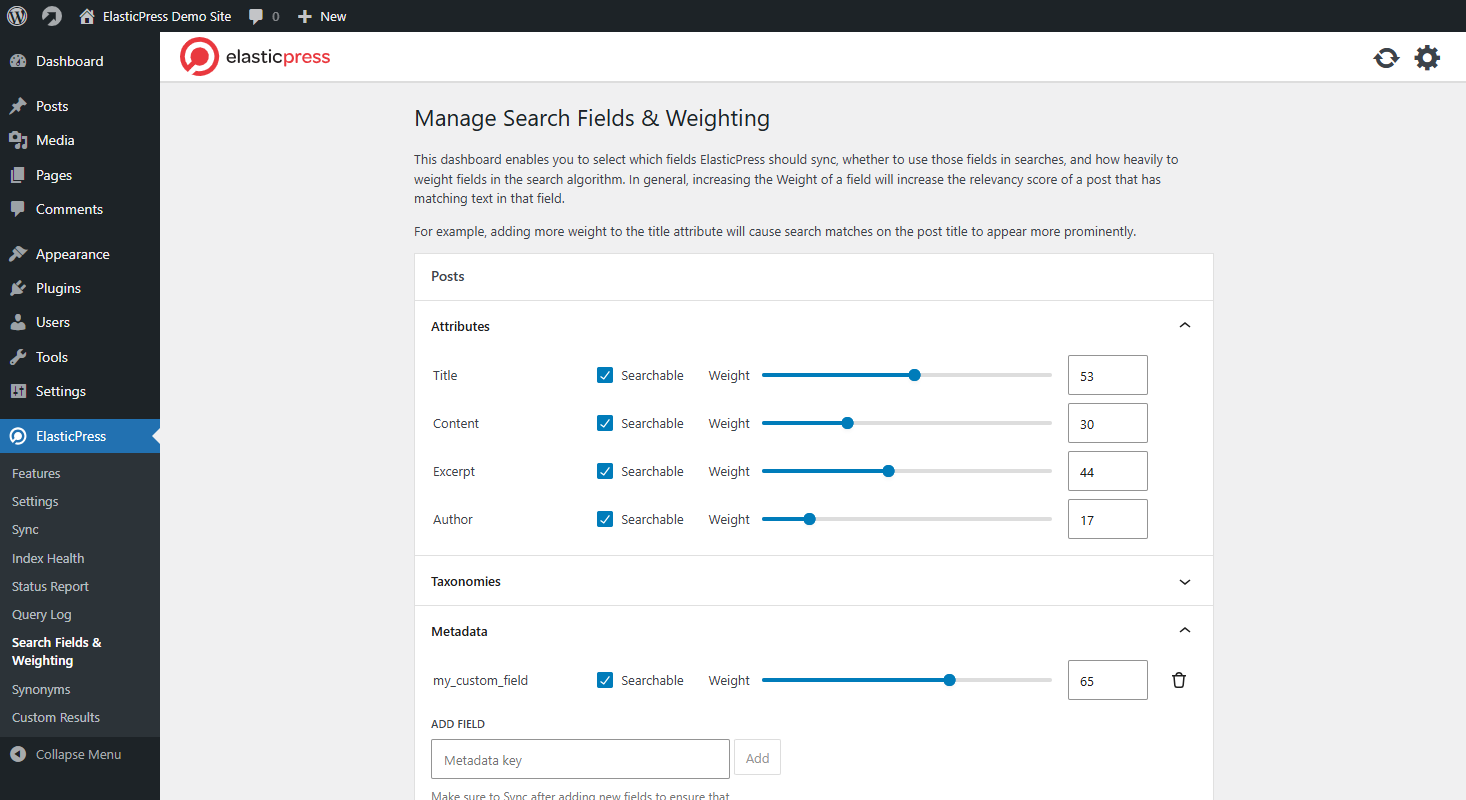This screenshot has height=800, width=1466.
Task: Open ElasticPress Settings submenu item
Action: (35, 501)
